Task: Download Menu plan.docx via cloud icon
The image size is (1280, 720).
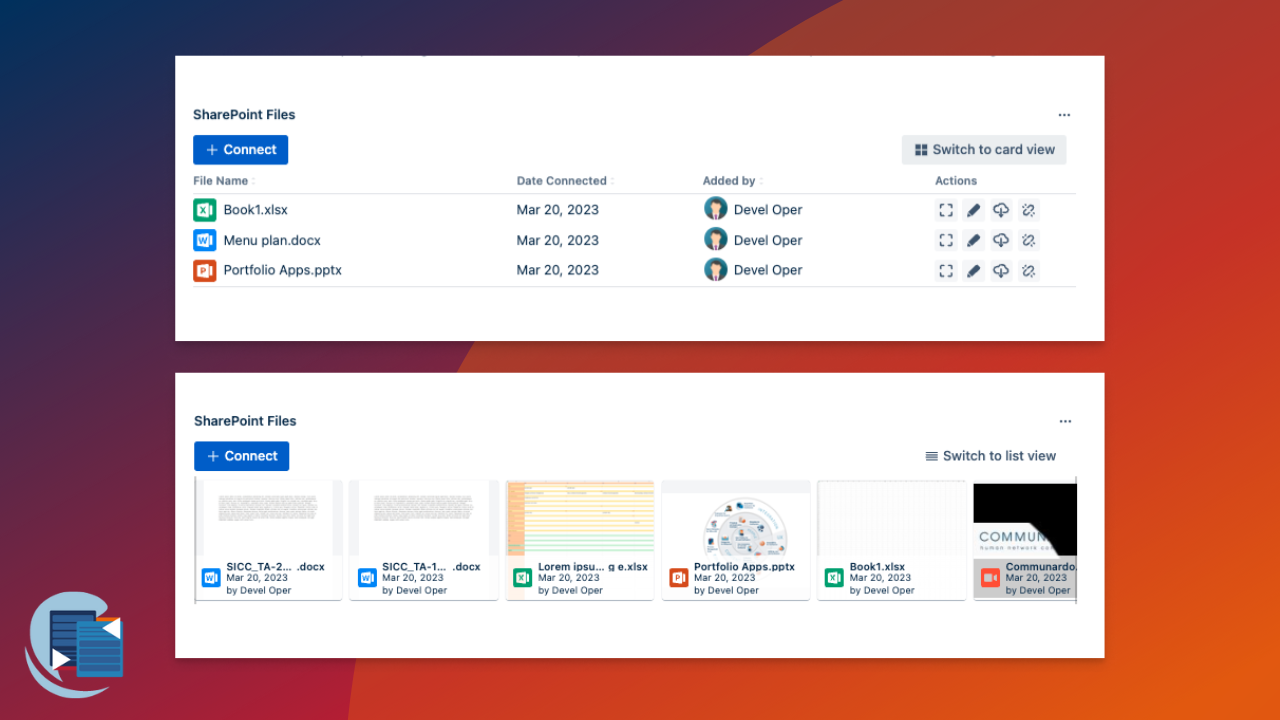Action: (1001, 240)
